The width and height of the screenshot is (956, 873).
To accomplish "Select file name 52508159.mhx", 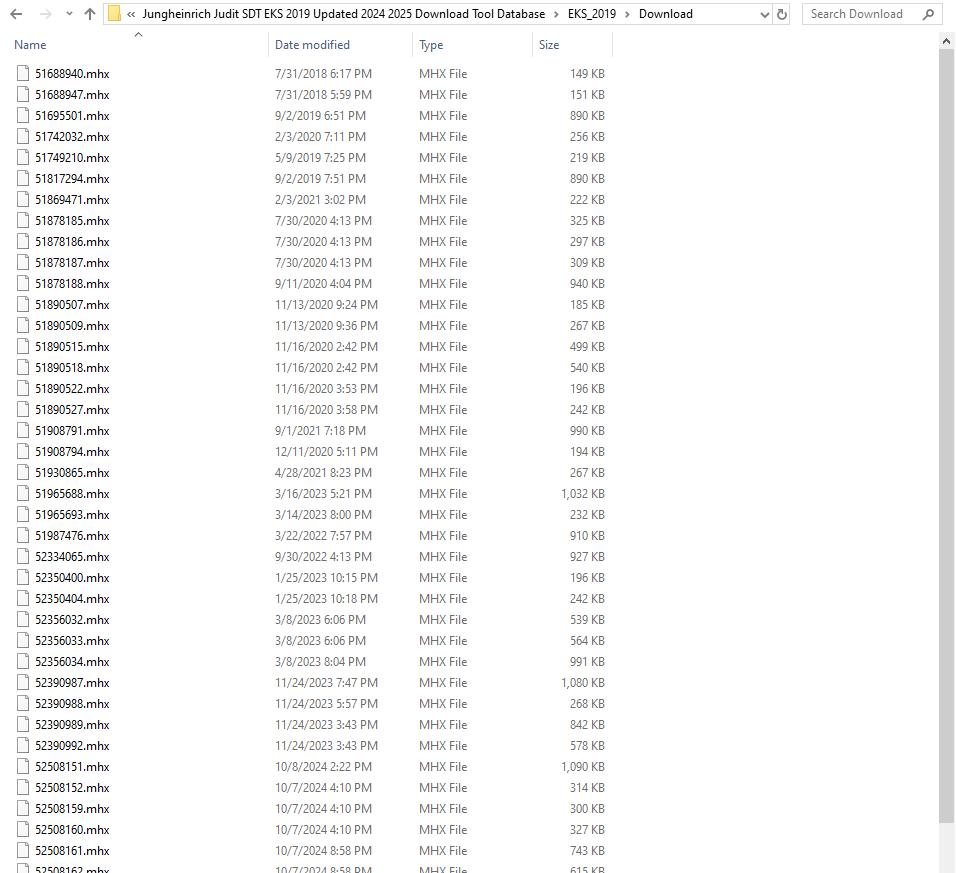I will pos(72,808).
